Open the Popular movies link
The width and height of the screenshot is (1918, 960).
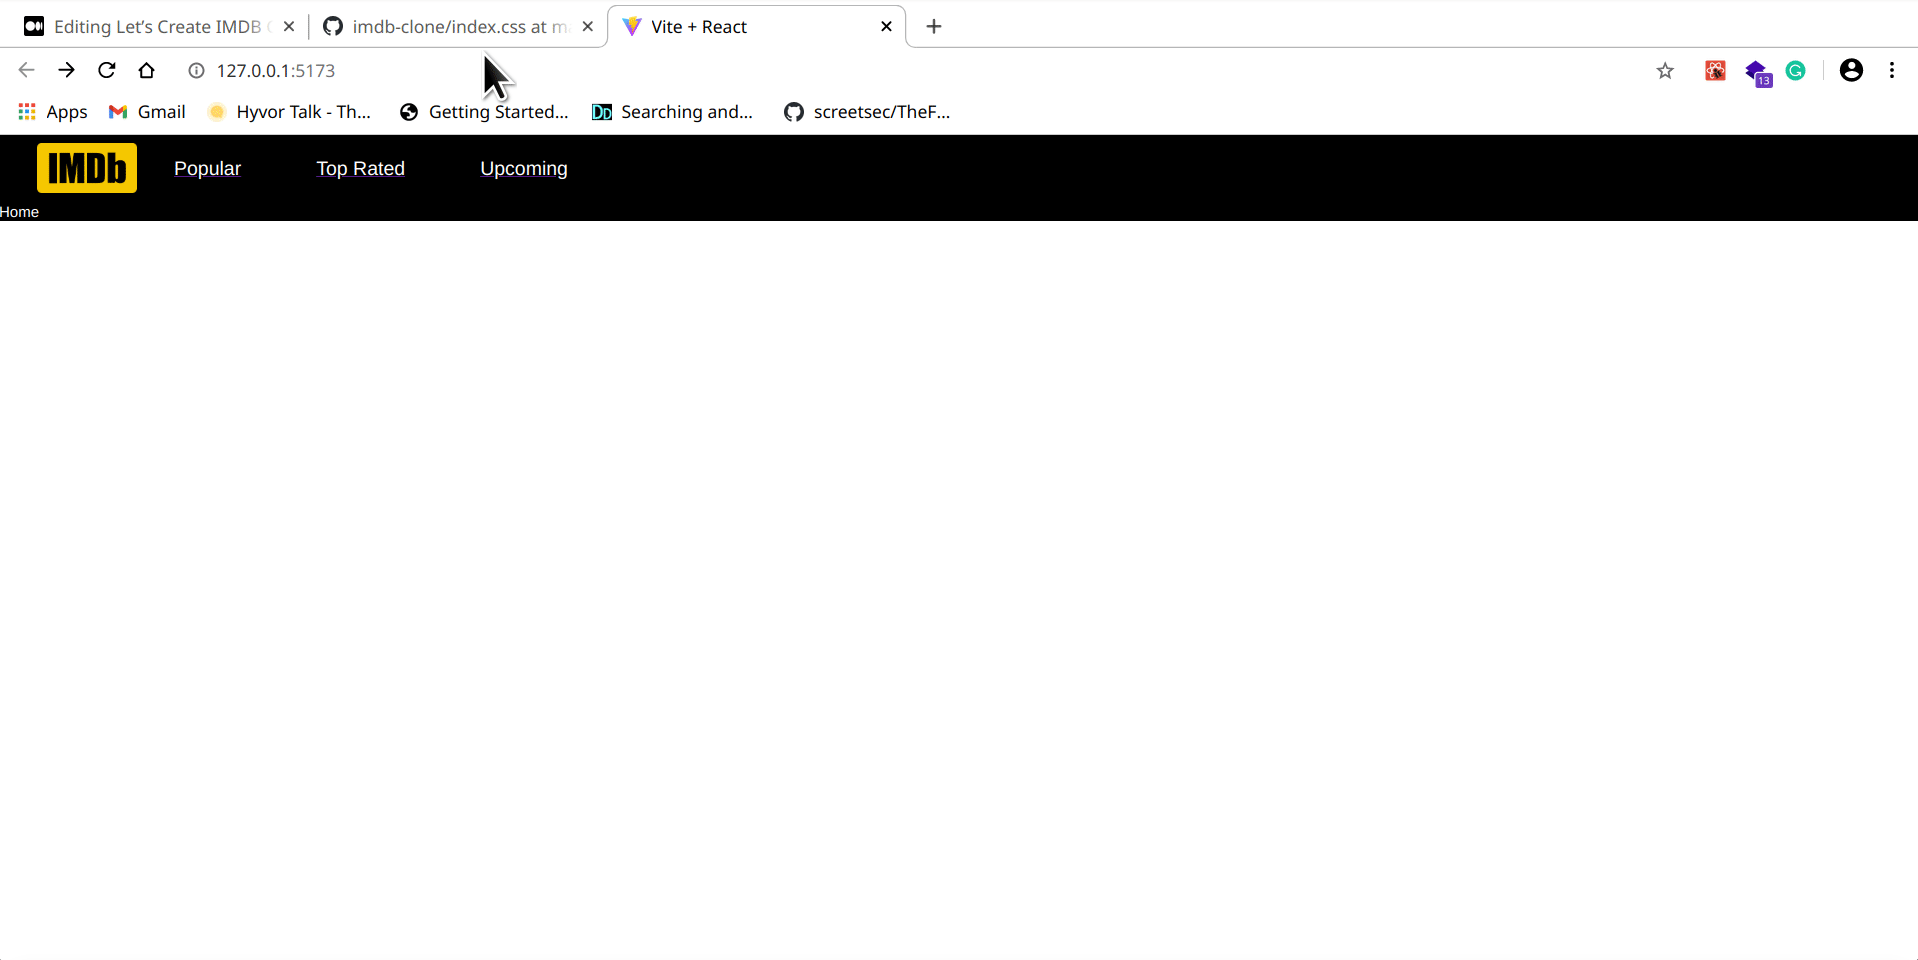[207, 169]
